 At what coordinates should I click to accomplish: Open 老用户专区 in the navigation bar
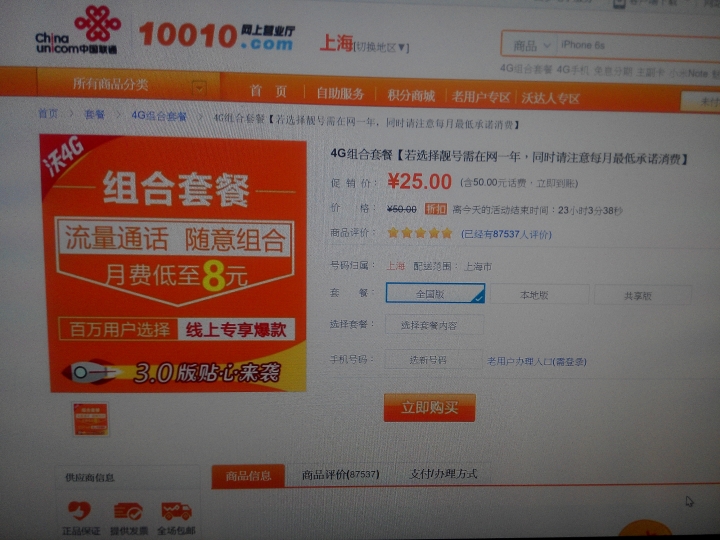tap(480, 97)
